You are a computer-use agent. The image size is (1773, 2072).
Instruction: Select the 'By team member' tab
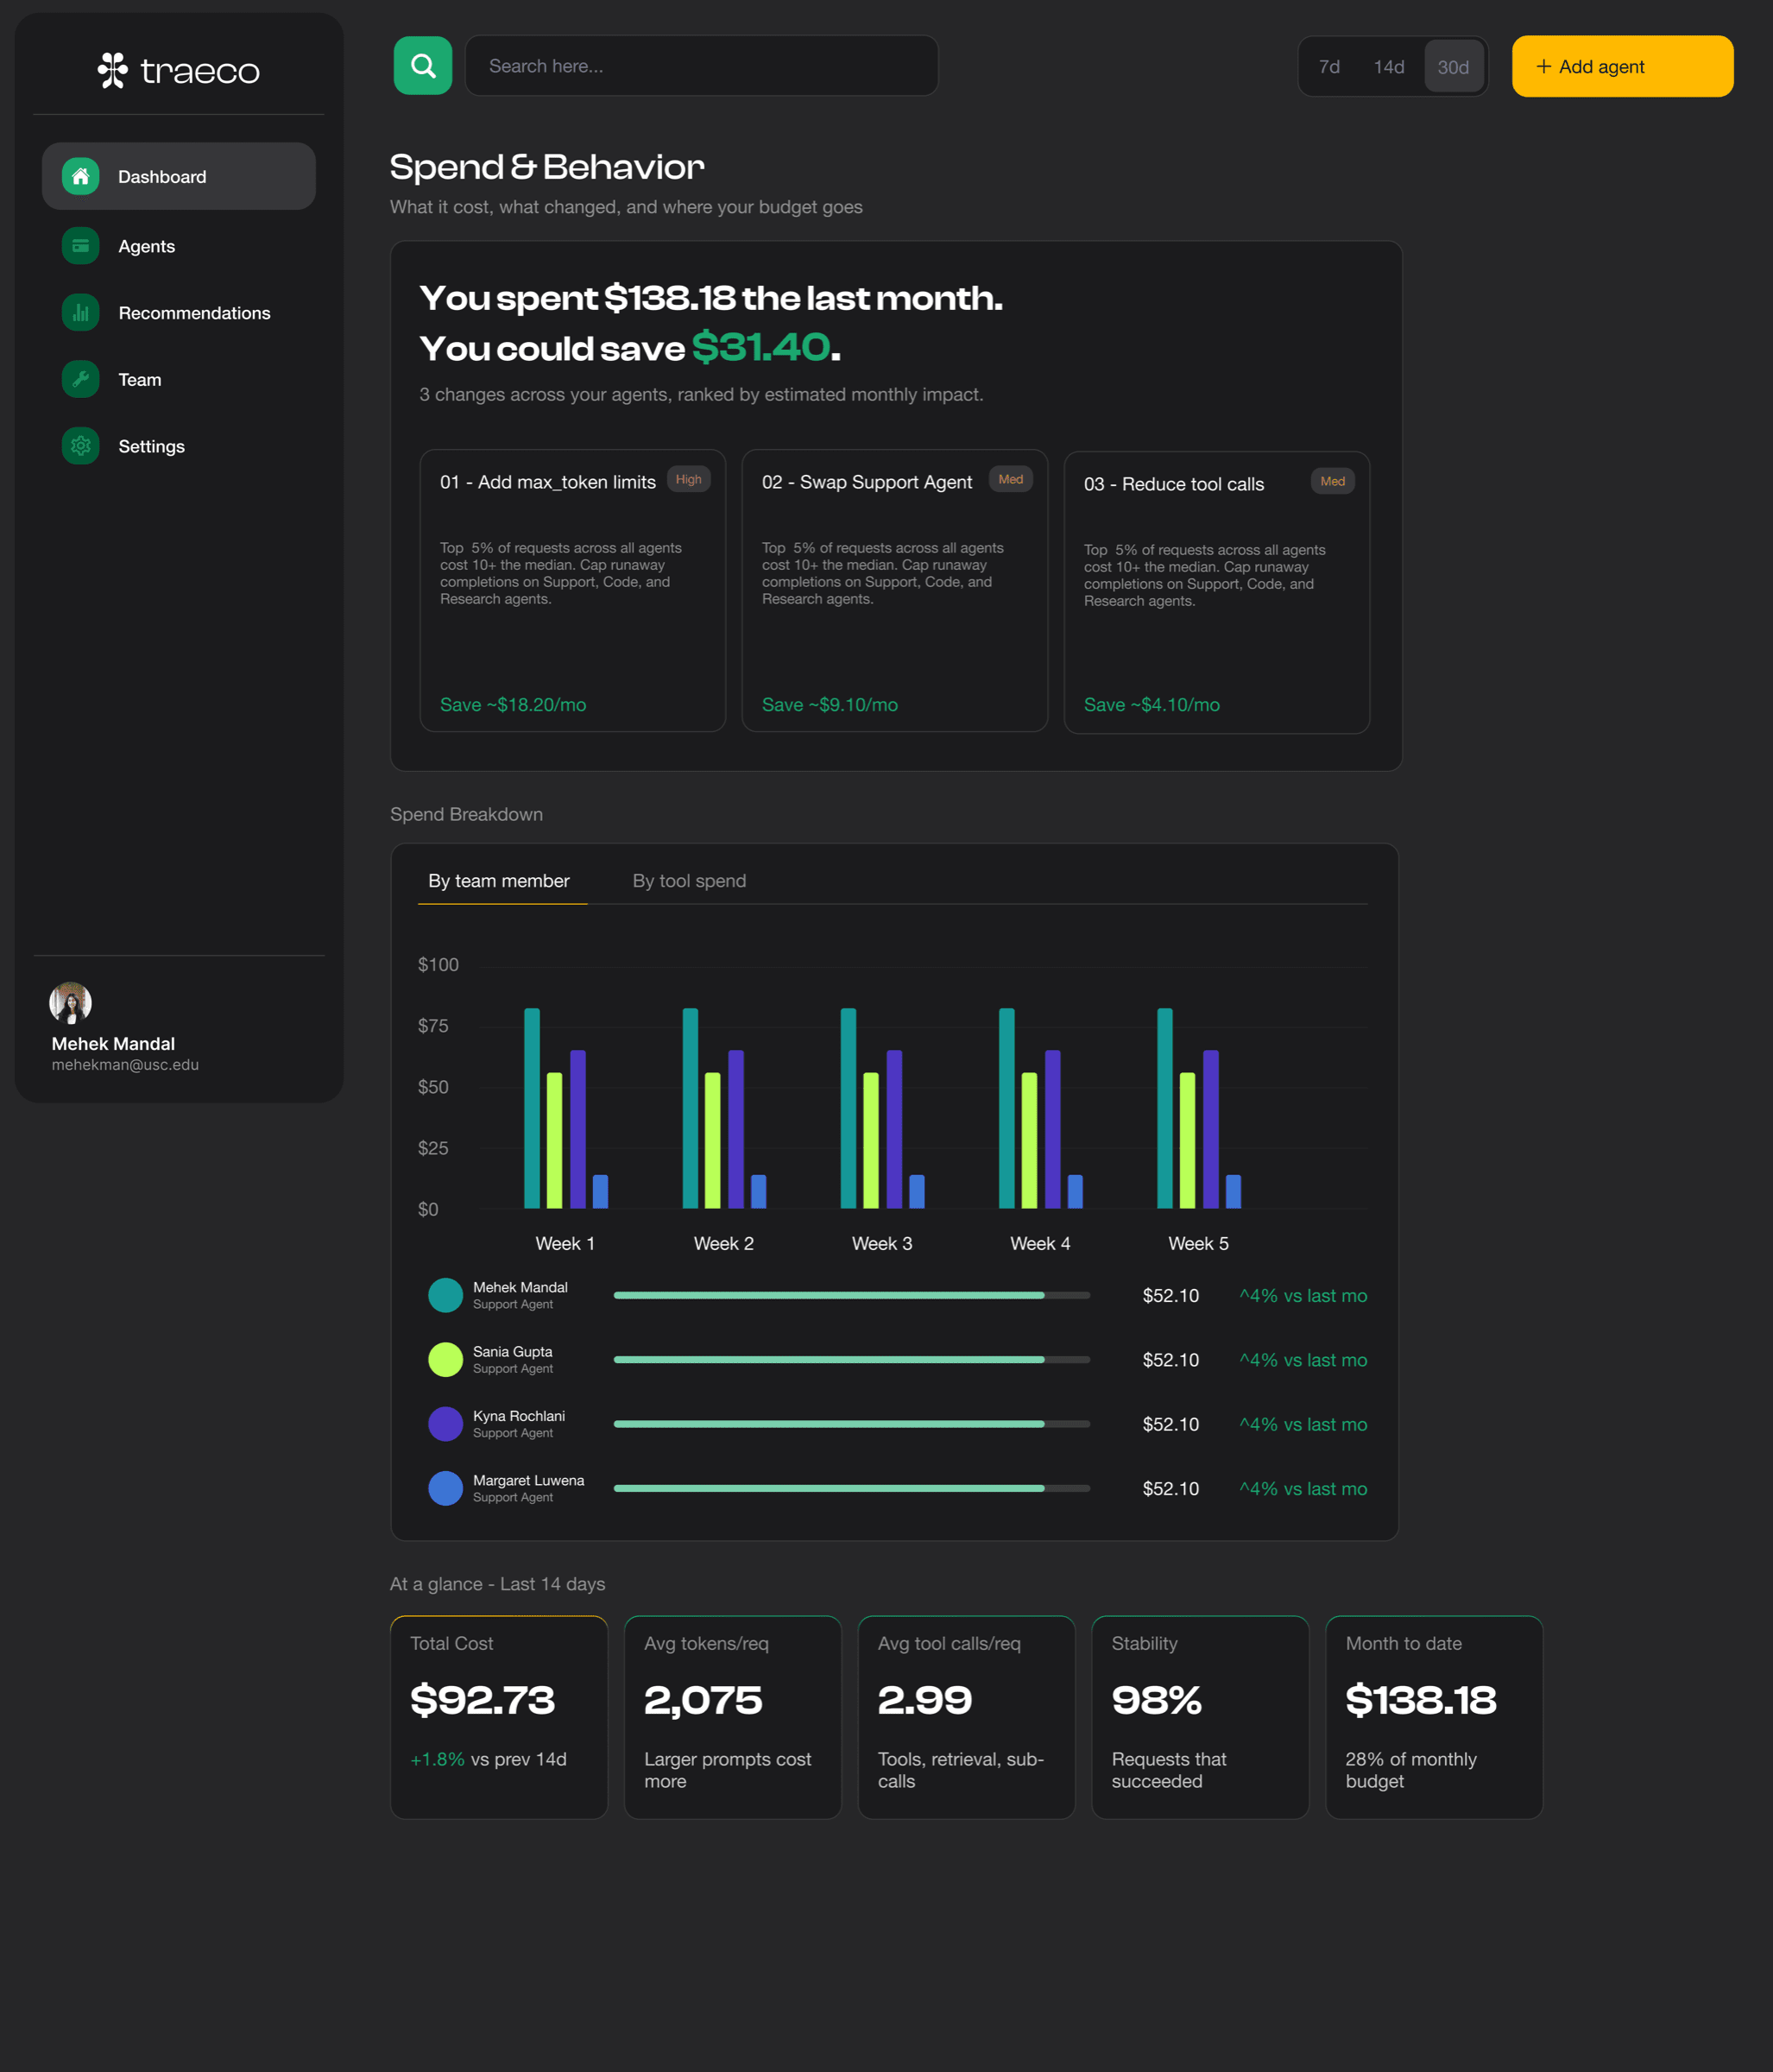click(x=501, y=881)
